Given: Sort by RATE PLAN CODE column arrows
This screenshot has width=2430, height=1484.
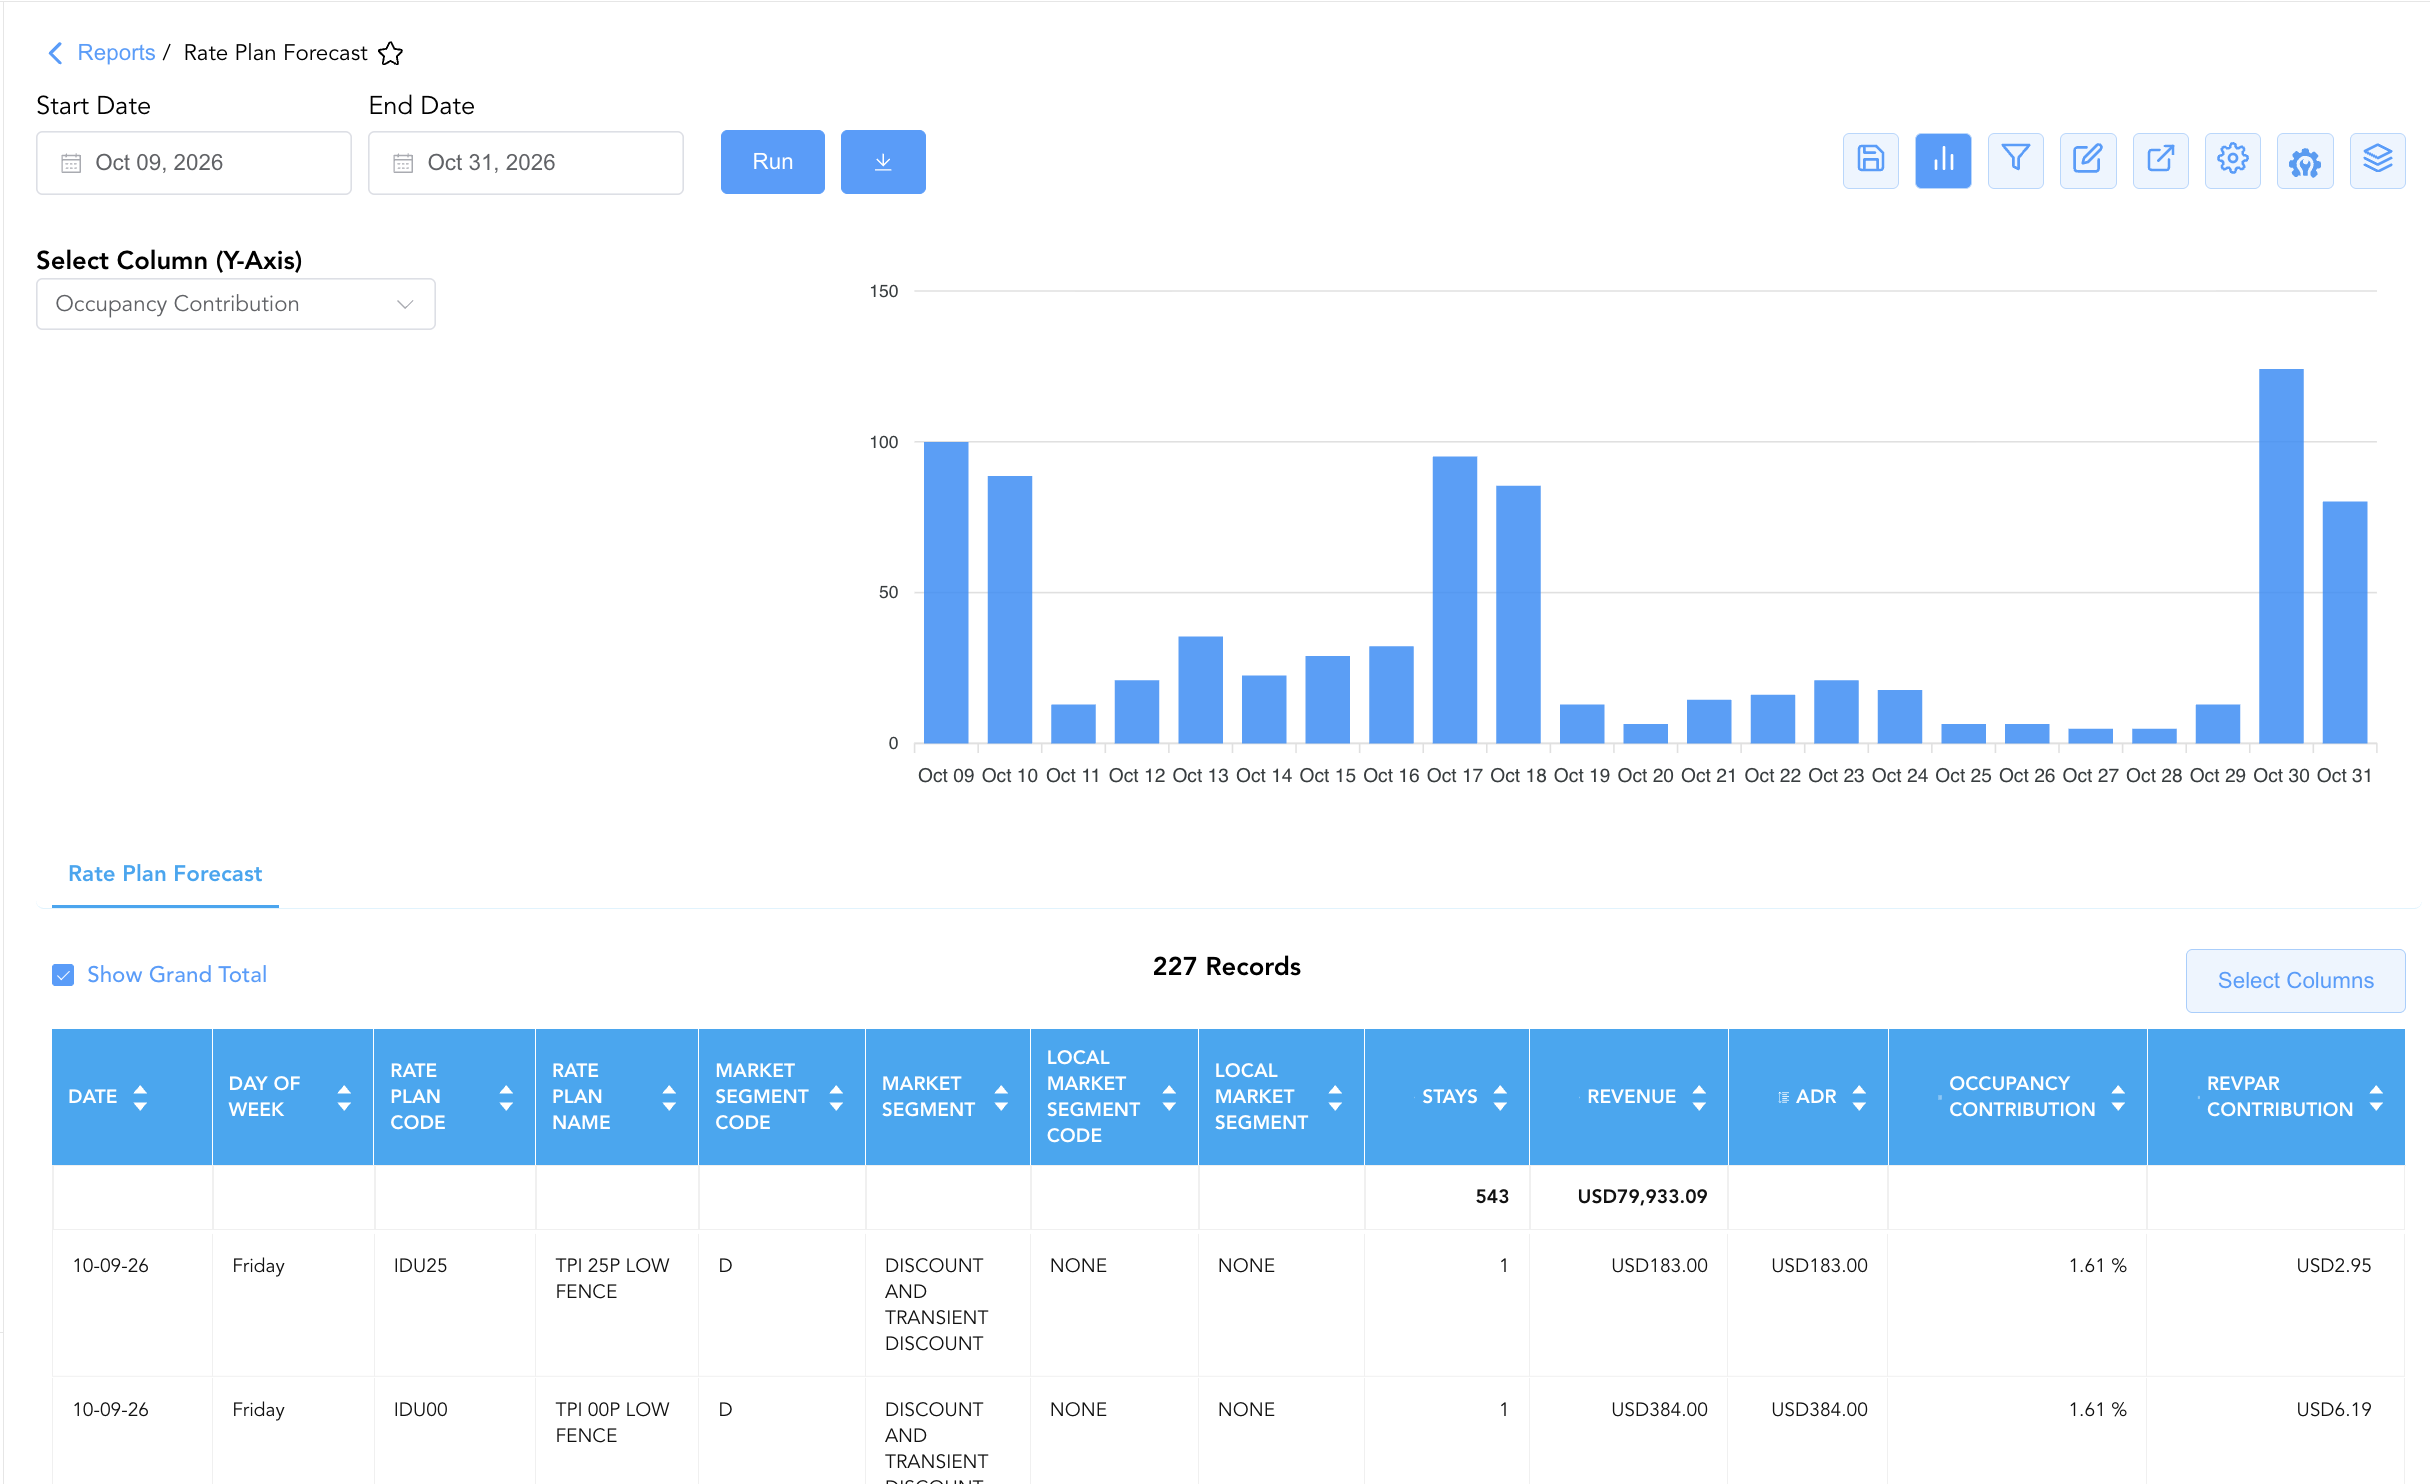Looking at the screenshot, I should (x=506, y=1097).
